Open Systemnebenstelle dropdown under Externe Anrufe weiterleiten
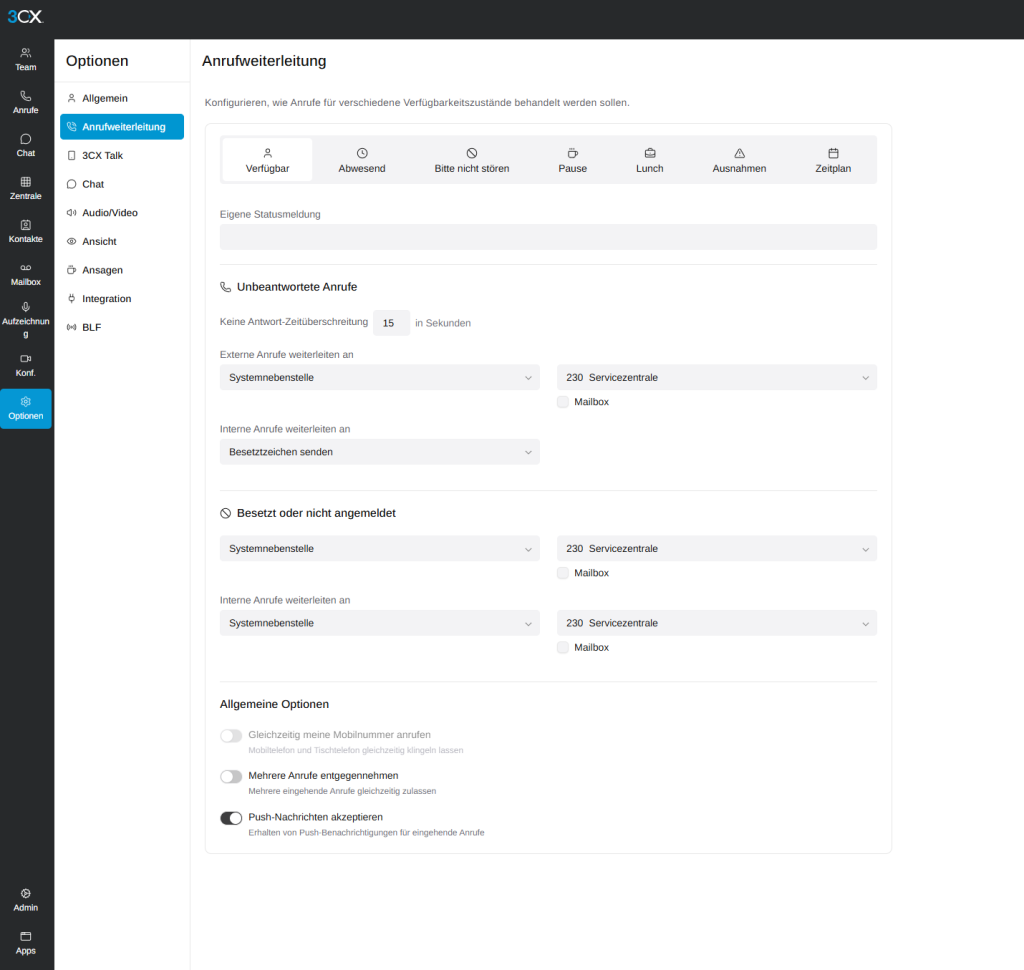This screenshot has height=970, width=1024. (379, 378)
